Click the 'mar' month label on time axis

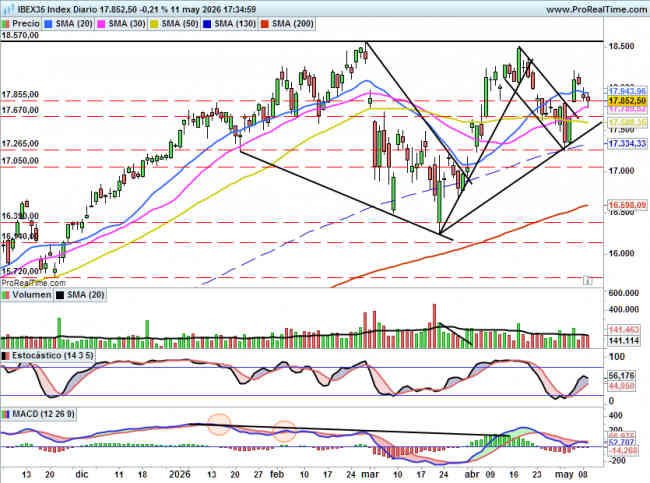[x=370, y=474]
